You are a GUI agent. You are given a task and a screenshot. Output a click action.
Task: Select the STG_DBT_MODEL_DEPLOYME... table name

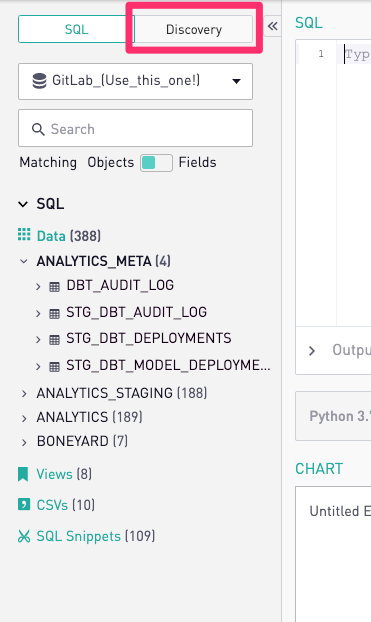click(x=168, y=365)
